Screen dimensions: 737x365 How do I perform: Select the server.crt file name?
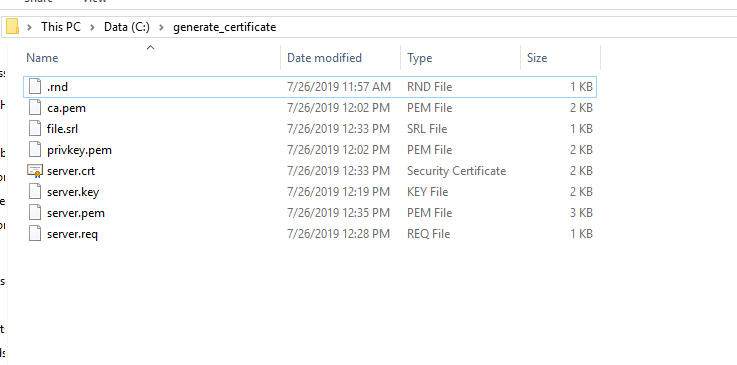tap(71, 171)
